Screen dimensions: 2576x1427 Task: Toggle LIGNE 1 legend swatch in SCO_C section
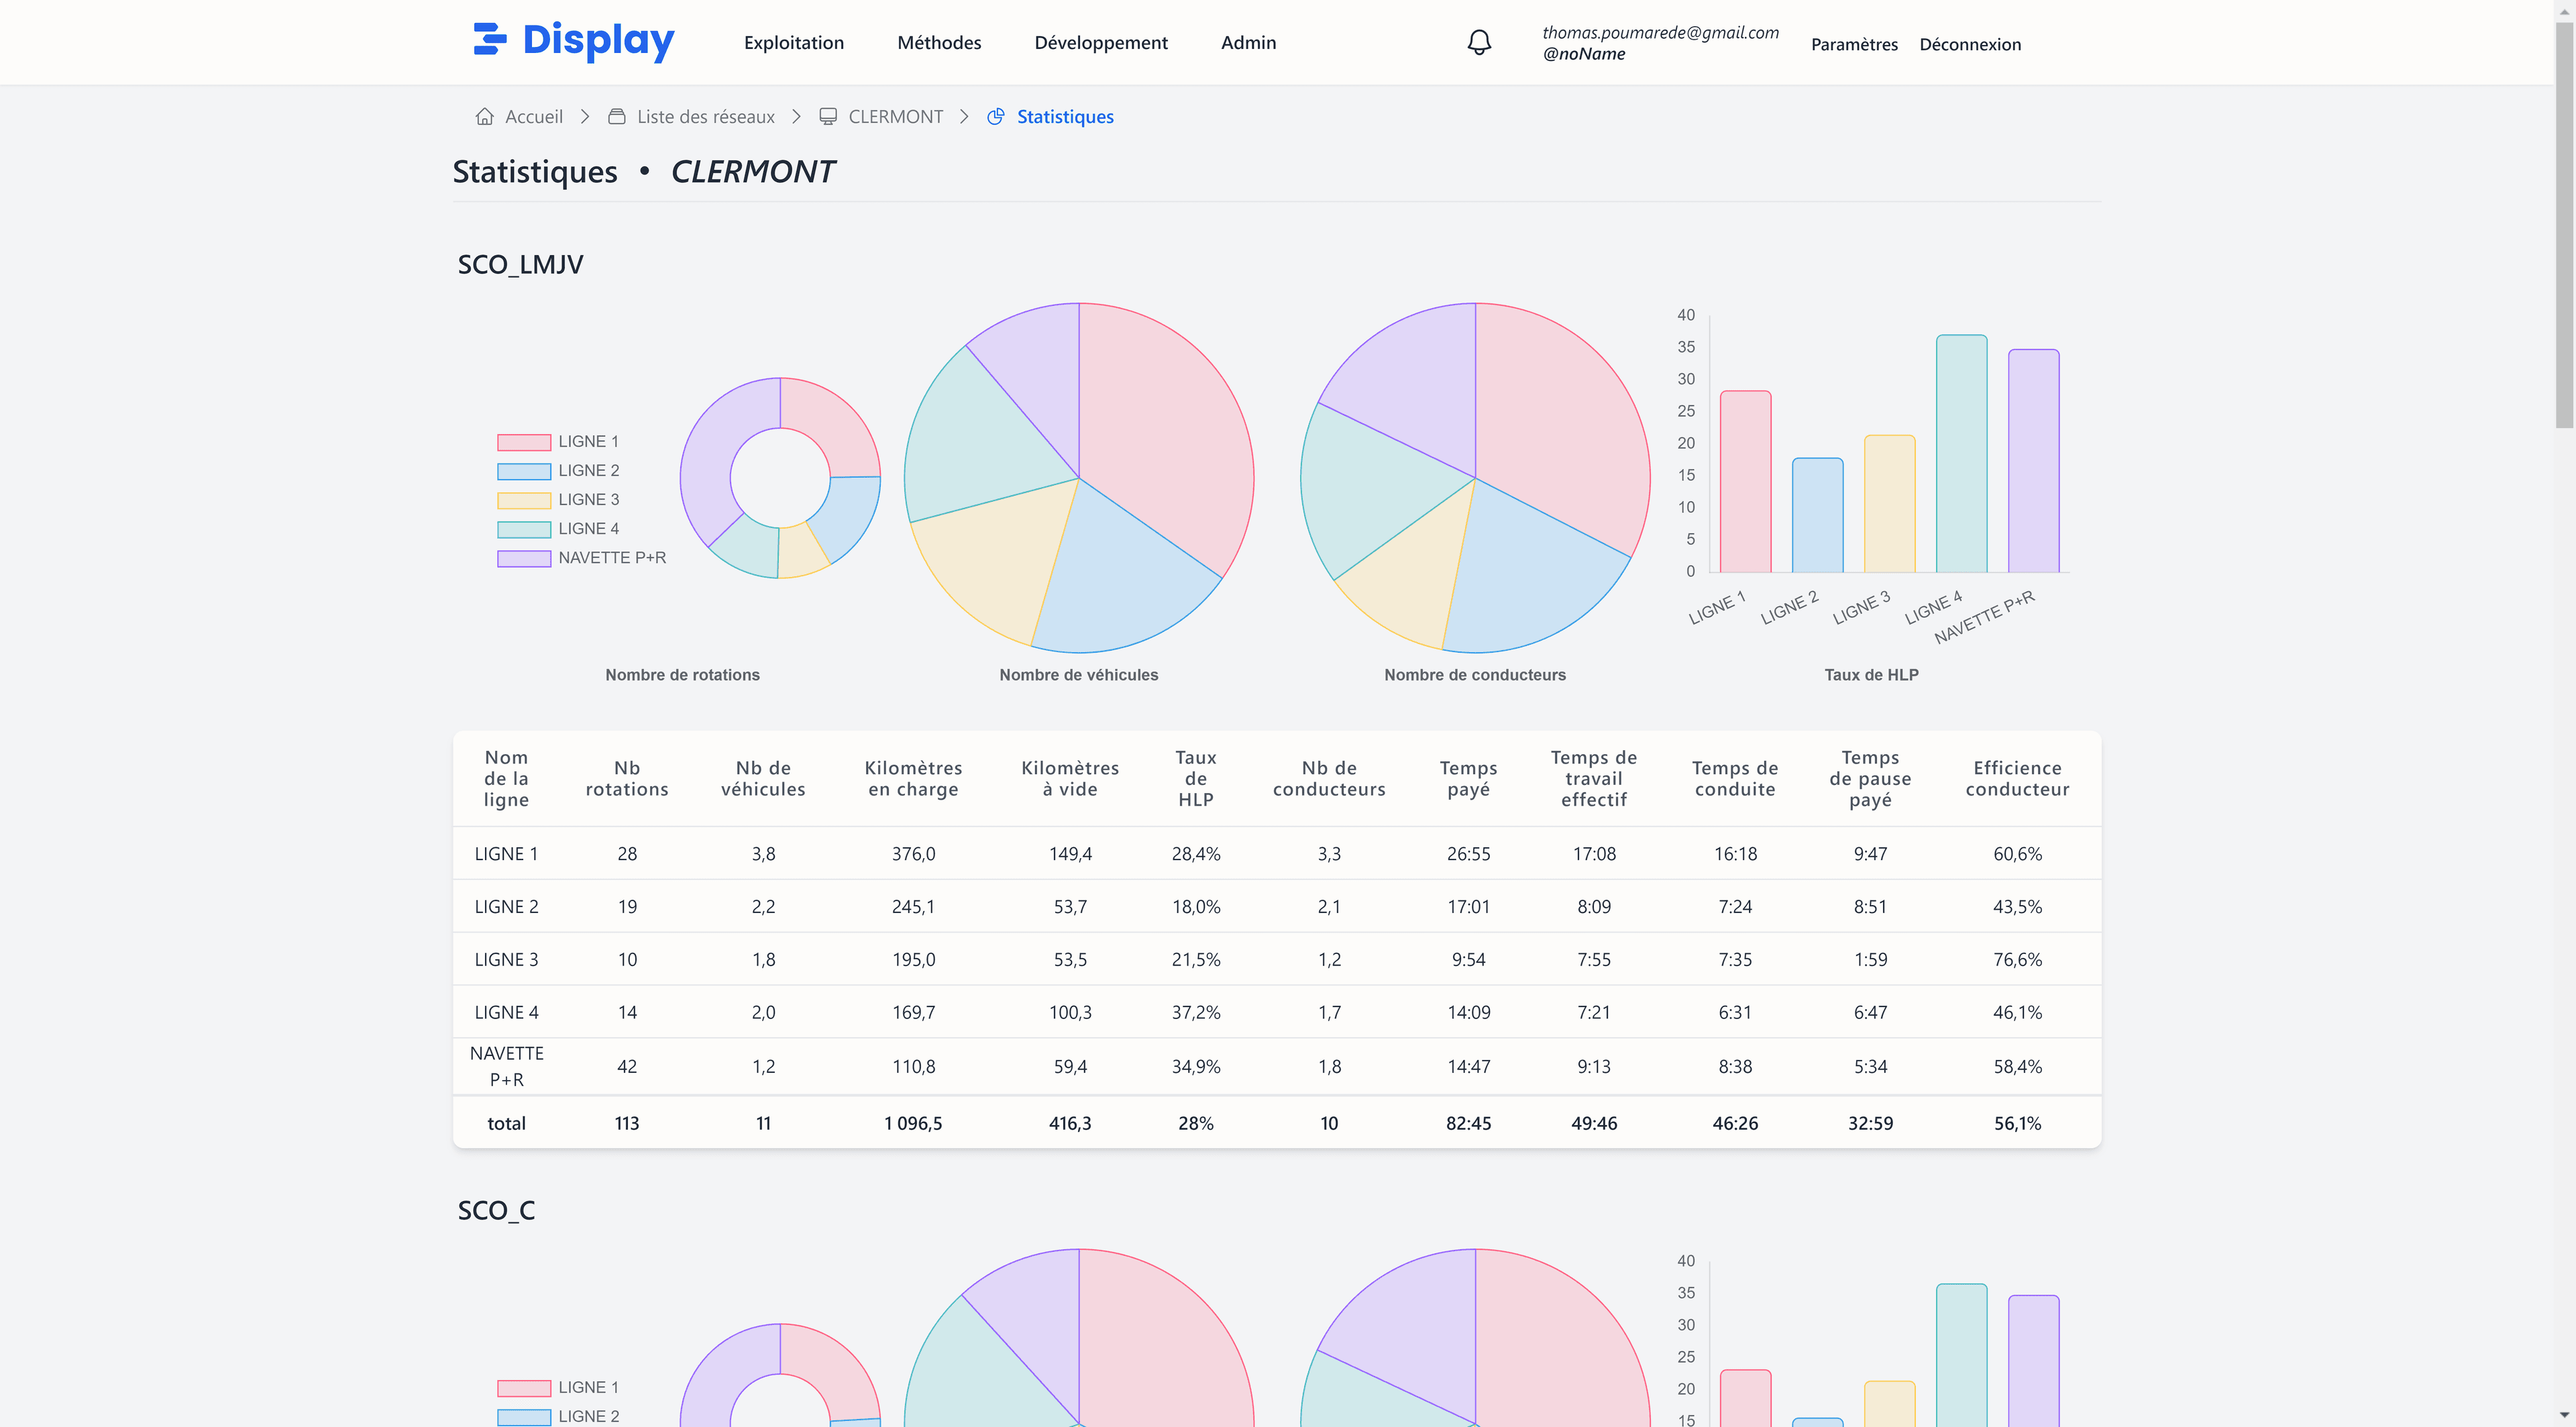click(x=524, y=1388)
